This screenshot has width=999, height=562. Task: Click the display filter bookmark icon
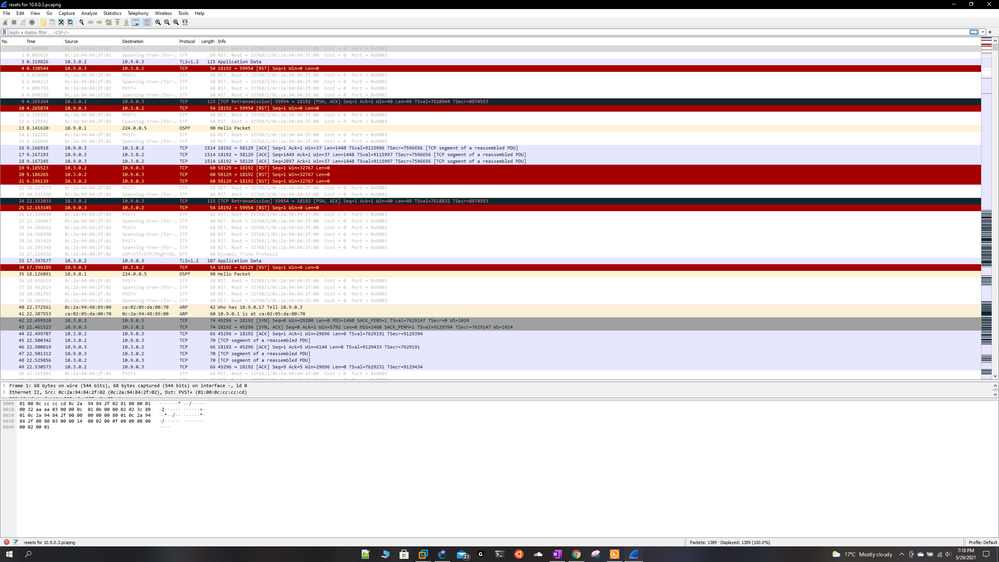coord(5,32)
